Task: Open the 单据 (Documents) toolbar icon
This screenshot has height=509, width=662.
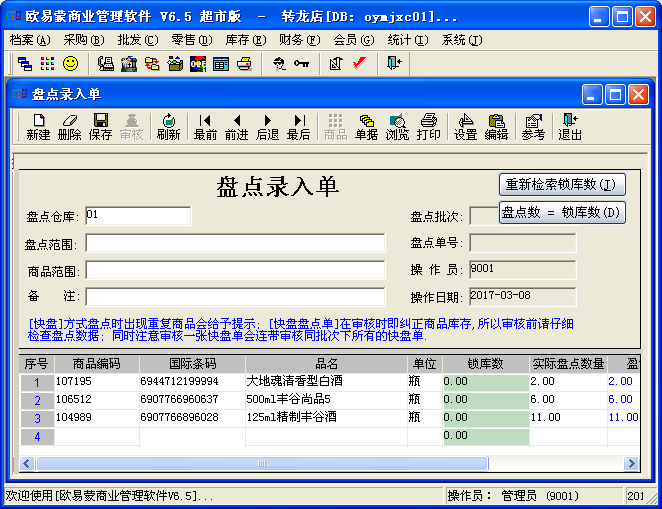Action: [x=366, y=127]
